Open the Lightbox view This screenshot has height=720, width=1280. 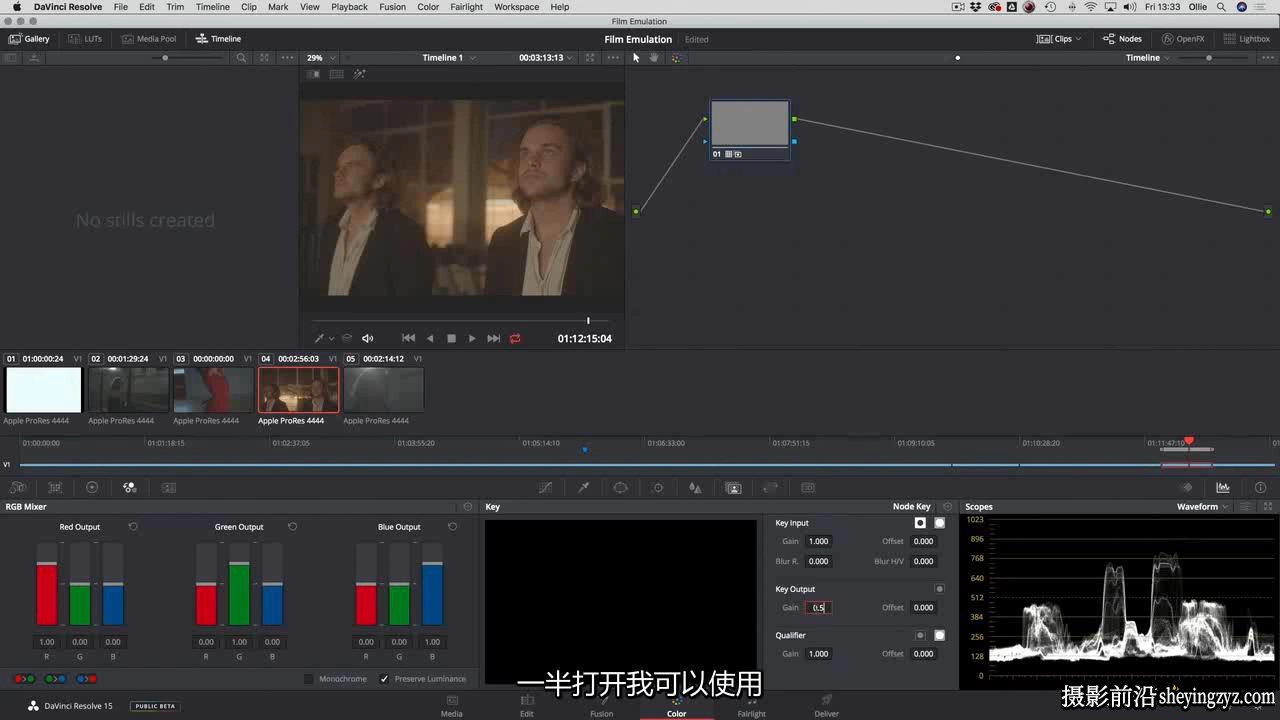pos(1246,39)
